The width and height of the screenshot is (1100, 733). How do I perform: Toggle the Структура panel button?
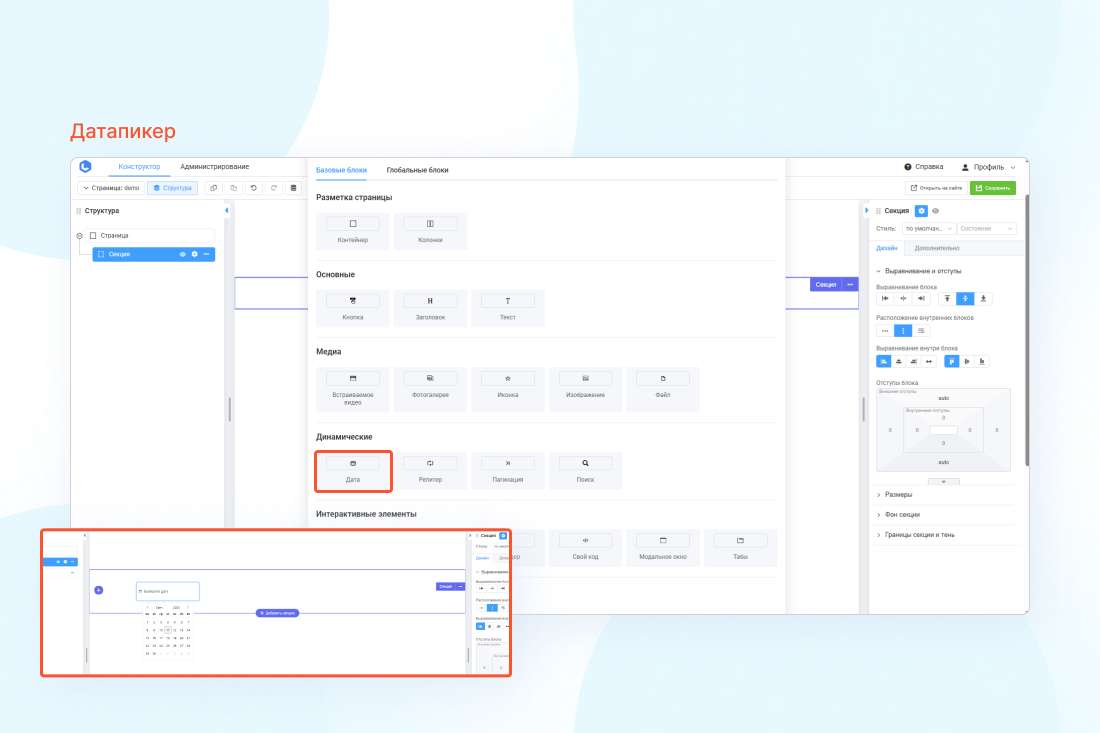pos(172,188)
